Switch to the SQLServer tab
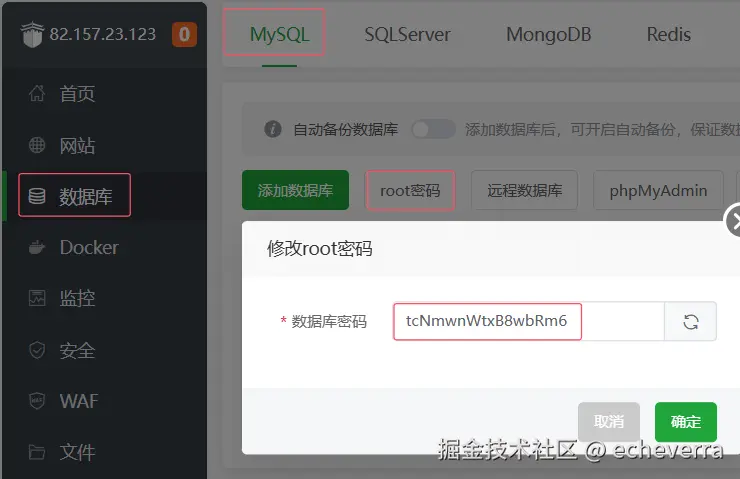 (407, 34)
